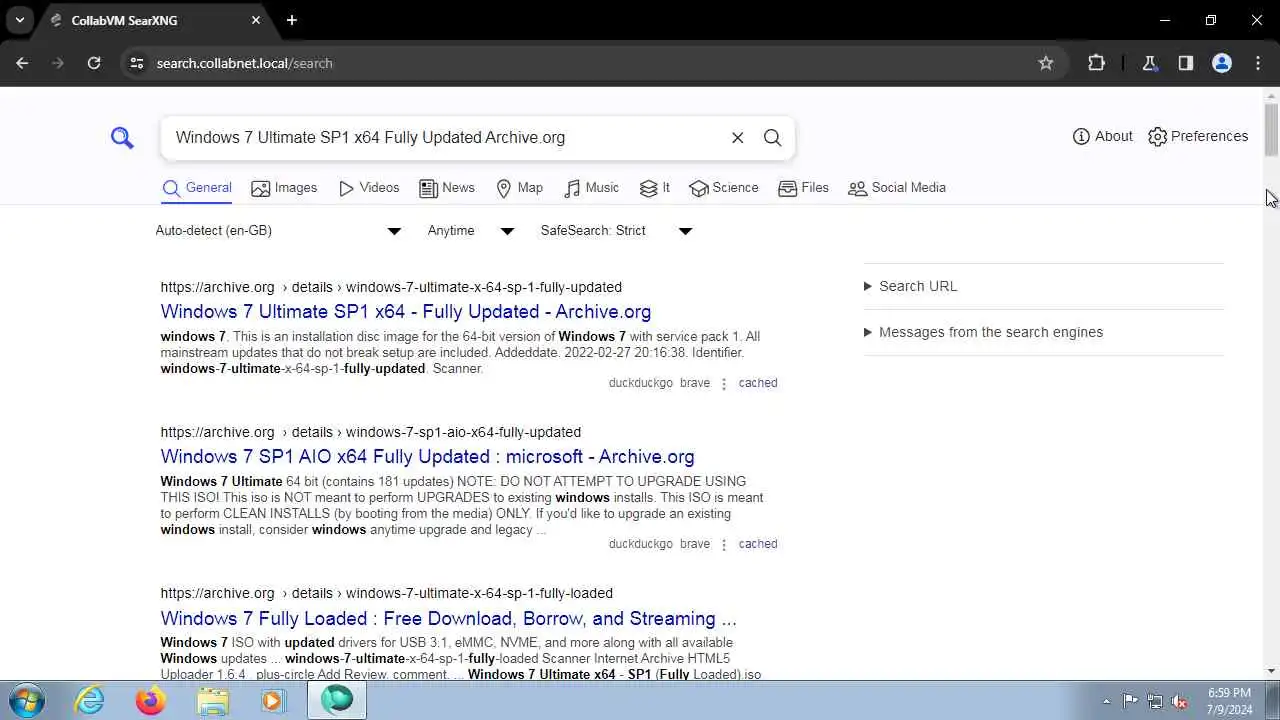Open the Anytime time range dropdown
1280x720 pixels.
click(470, 231)
